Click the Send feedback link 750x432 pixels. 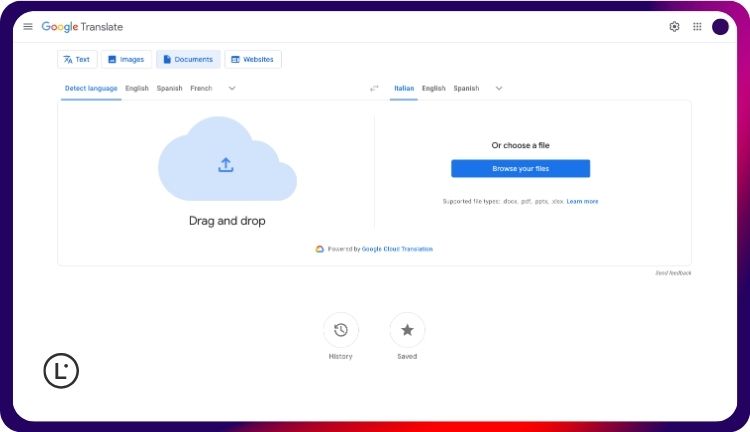[x=673, y=273]
